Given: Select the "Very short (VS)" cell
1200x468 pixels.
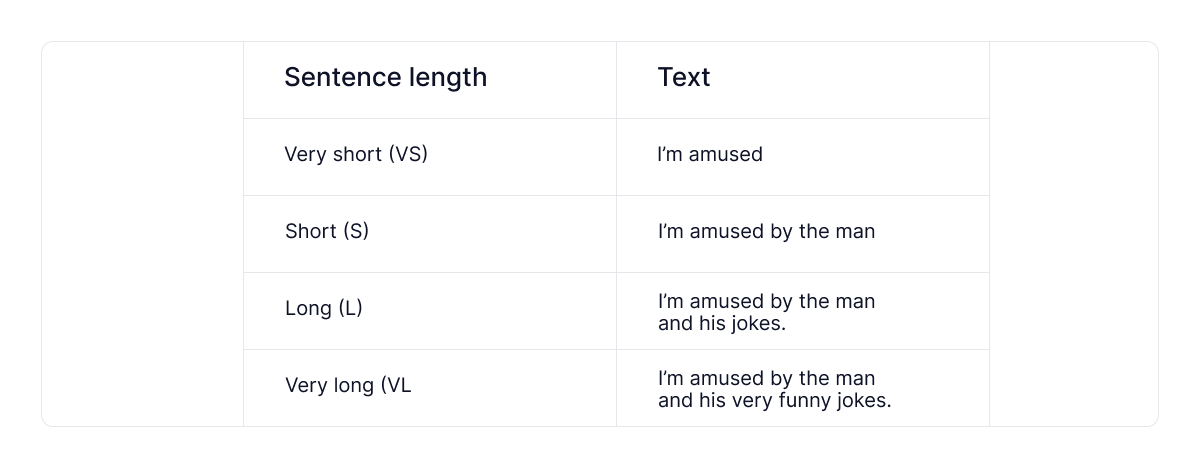Looking at the screenshot, I should click(x=356, y=155).
